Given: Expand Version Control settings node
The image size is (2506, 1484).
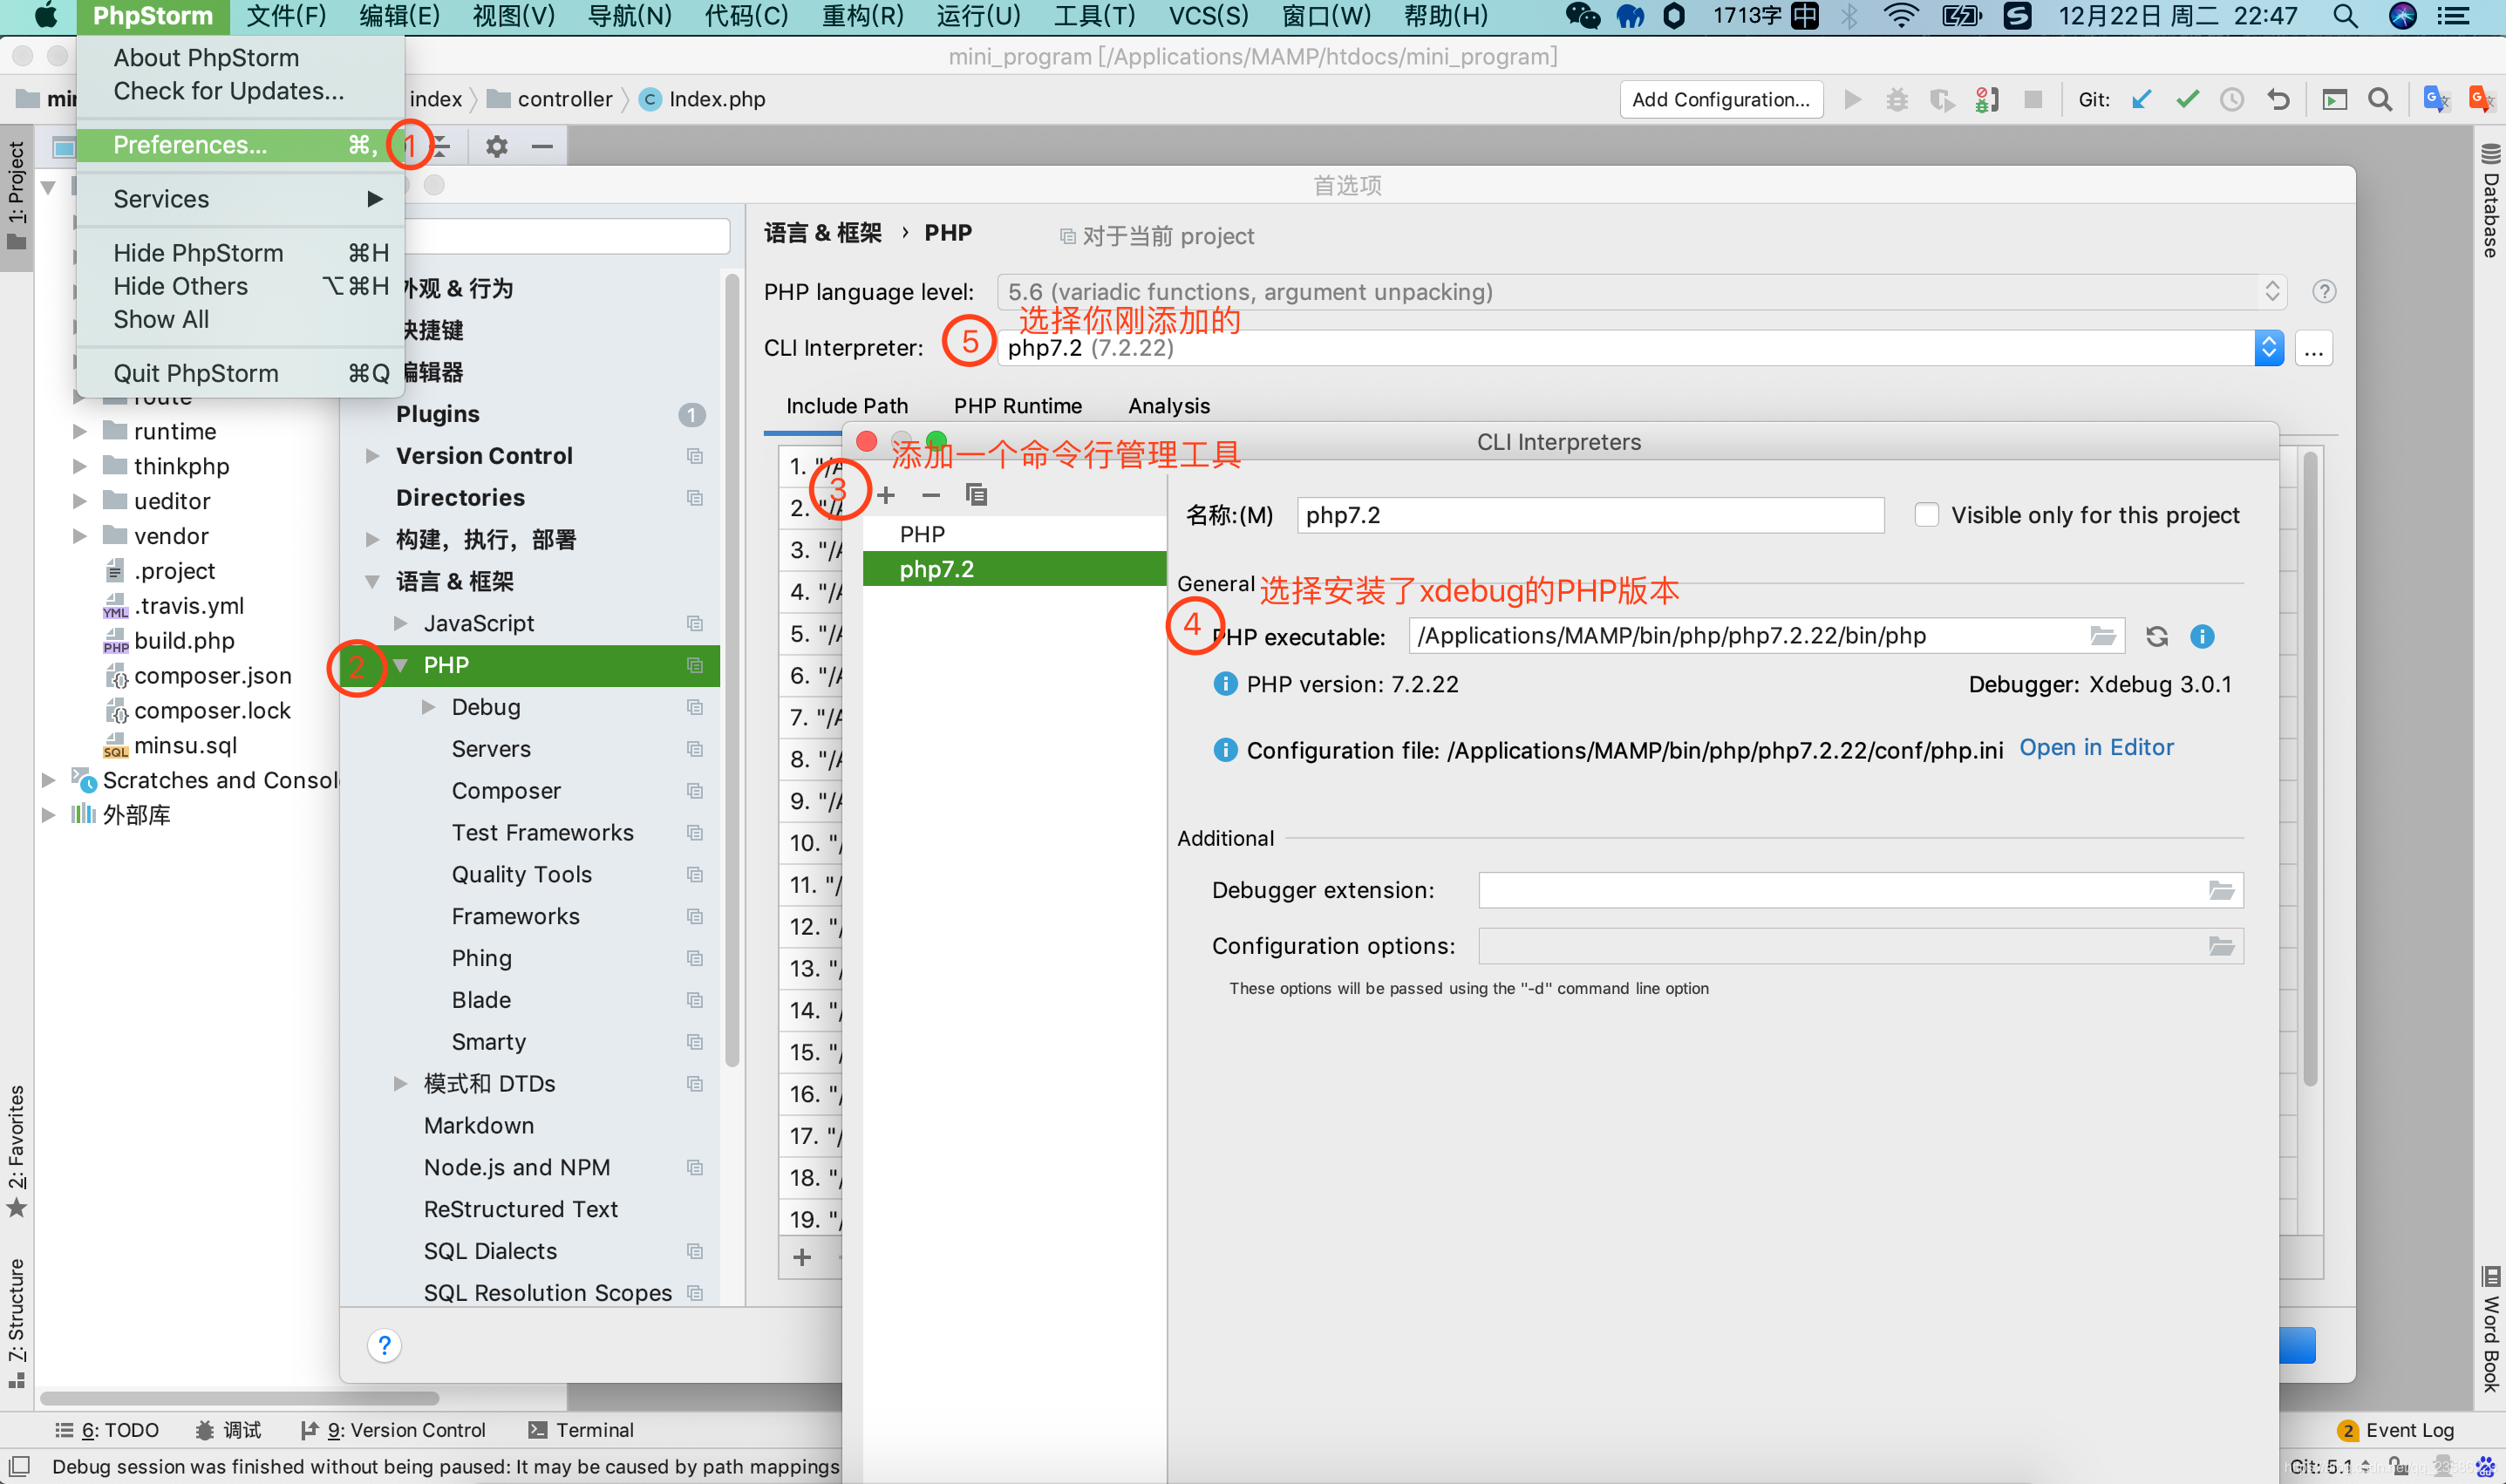Looking at the screenshot, I should point(373,456).
